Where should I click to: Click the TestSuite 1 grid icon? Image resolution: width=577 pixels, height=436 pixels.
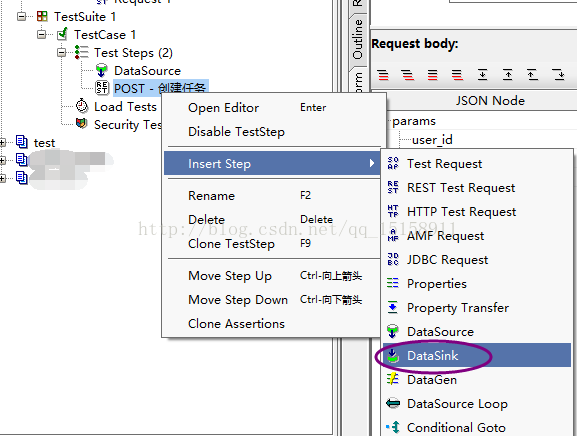[x=42, y=16]
